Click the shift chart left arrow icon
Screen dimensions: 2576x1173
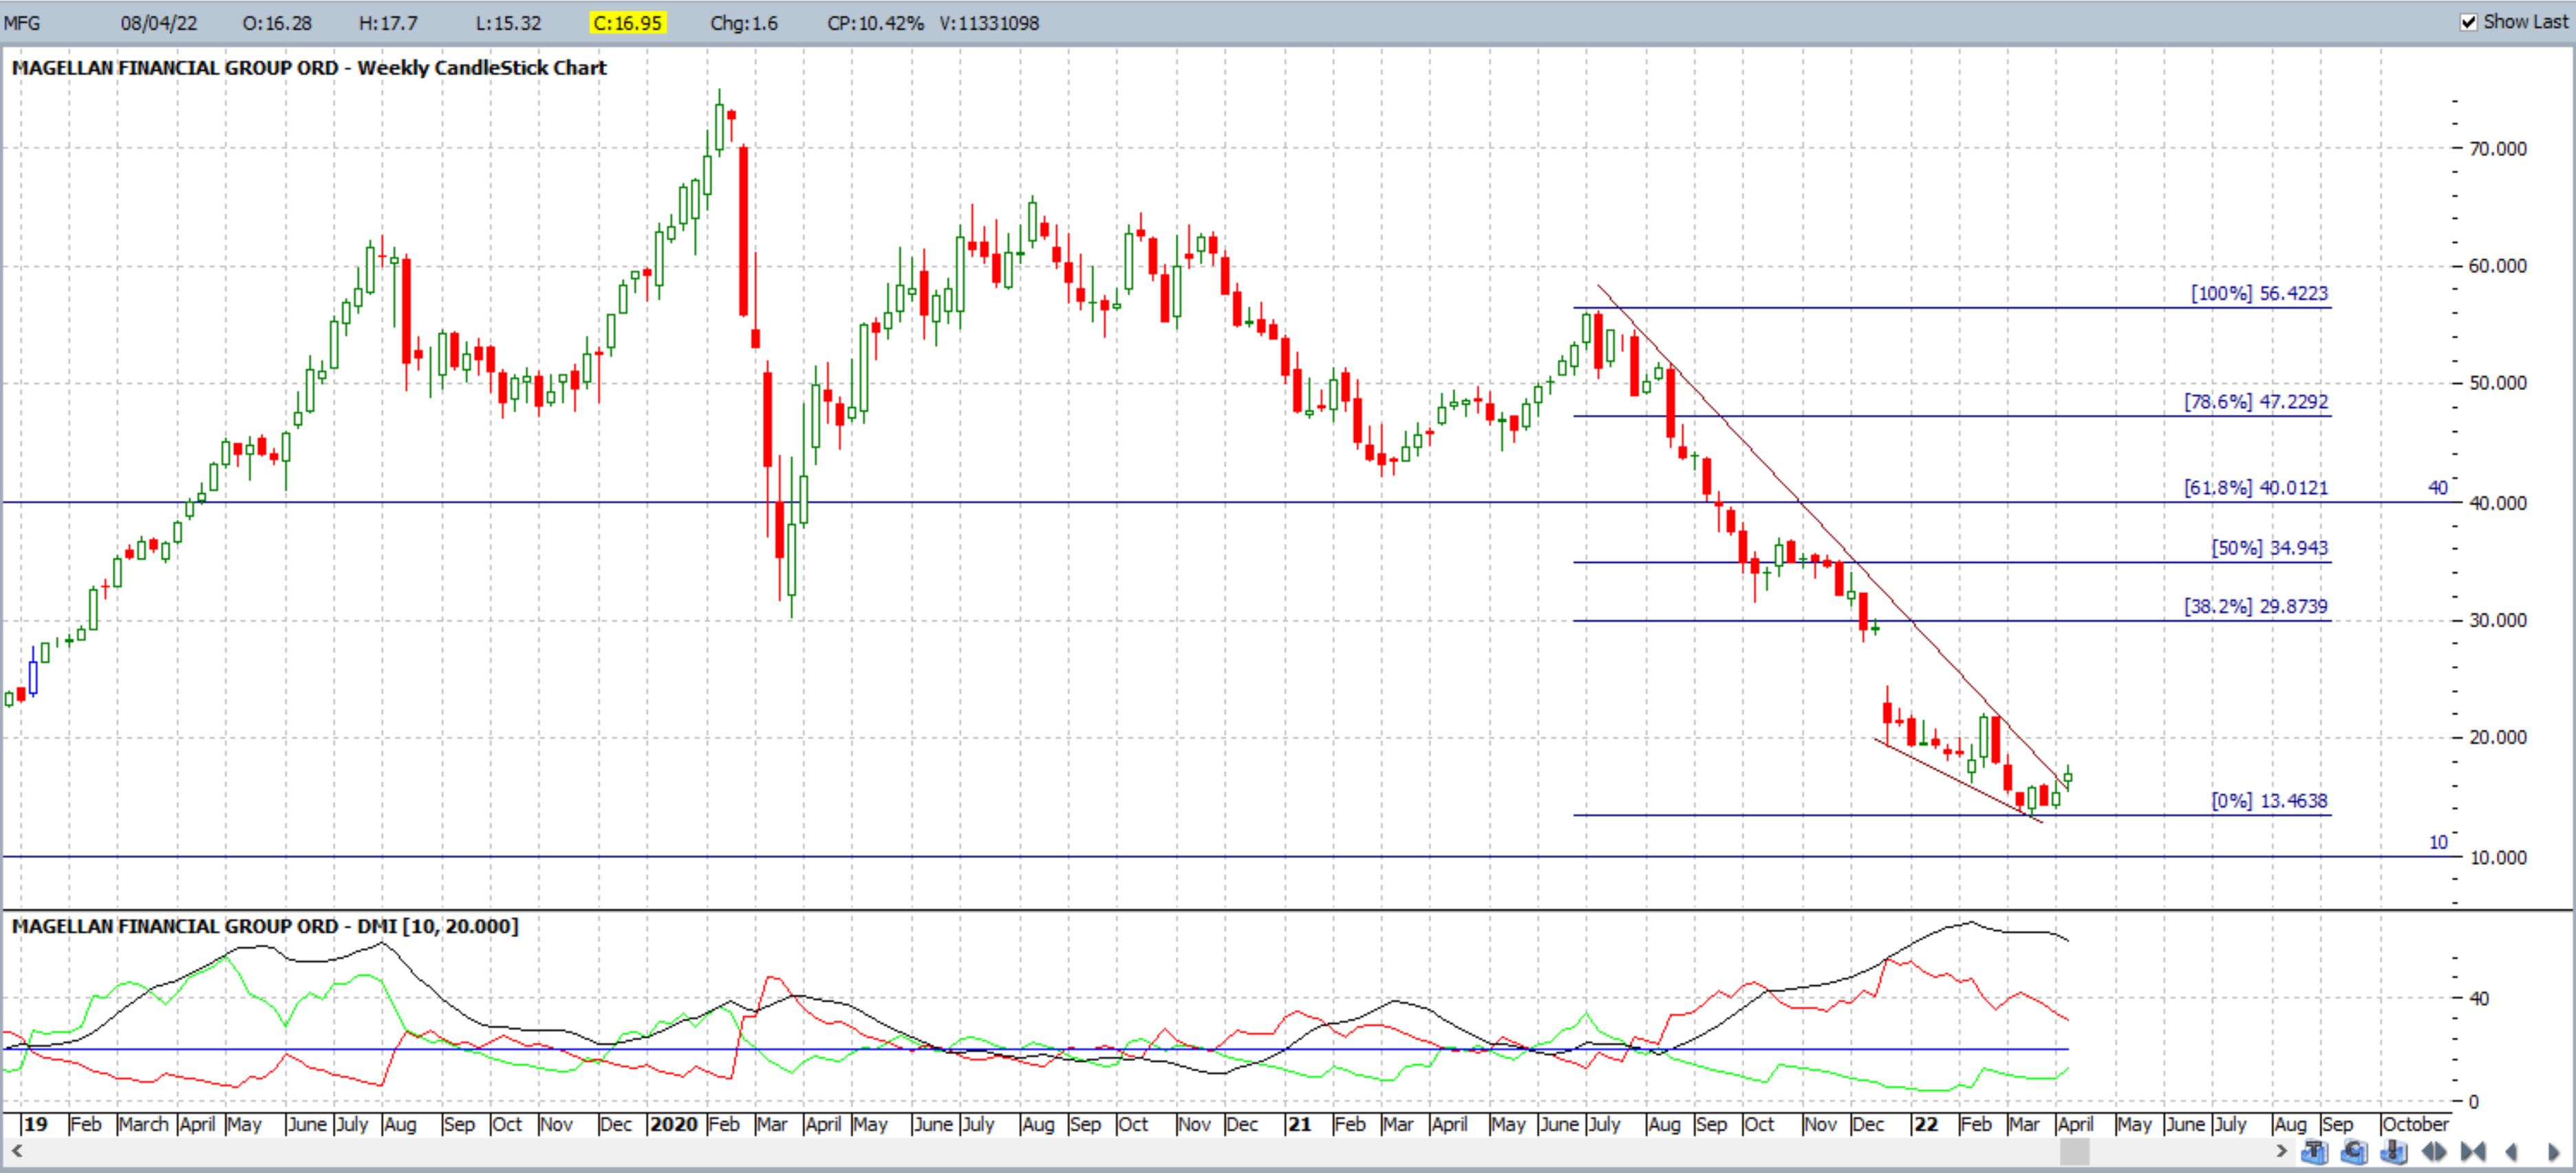(x=2511, y=1152)
